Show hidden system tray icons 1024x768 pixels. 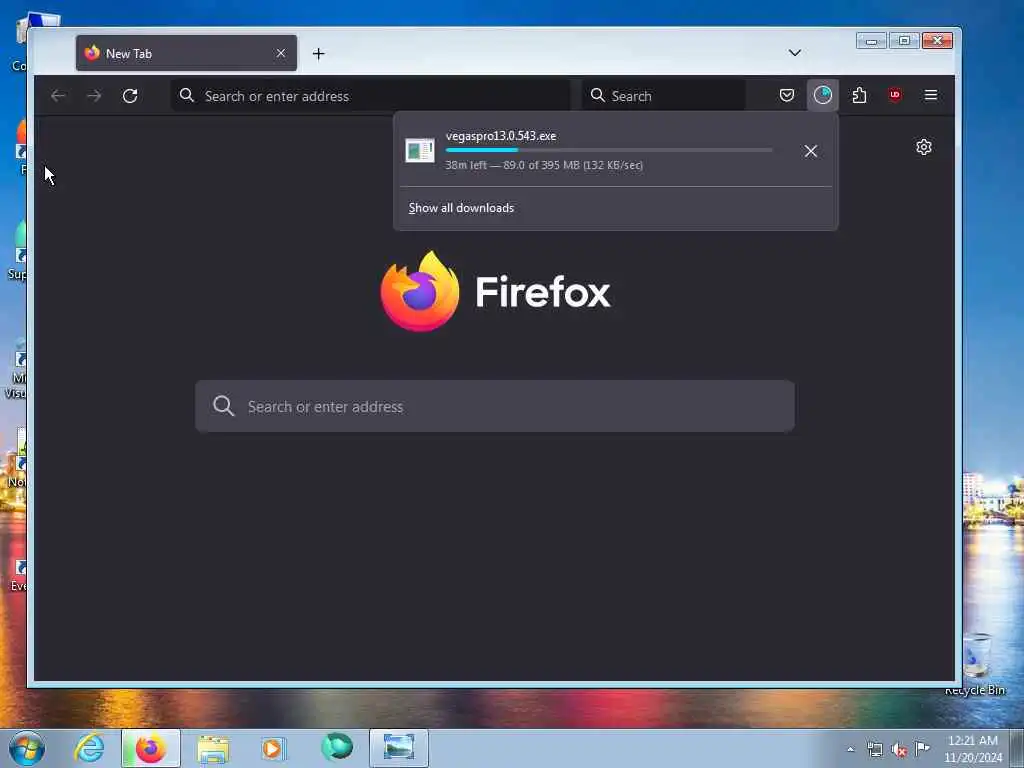click(850, 750)
